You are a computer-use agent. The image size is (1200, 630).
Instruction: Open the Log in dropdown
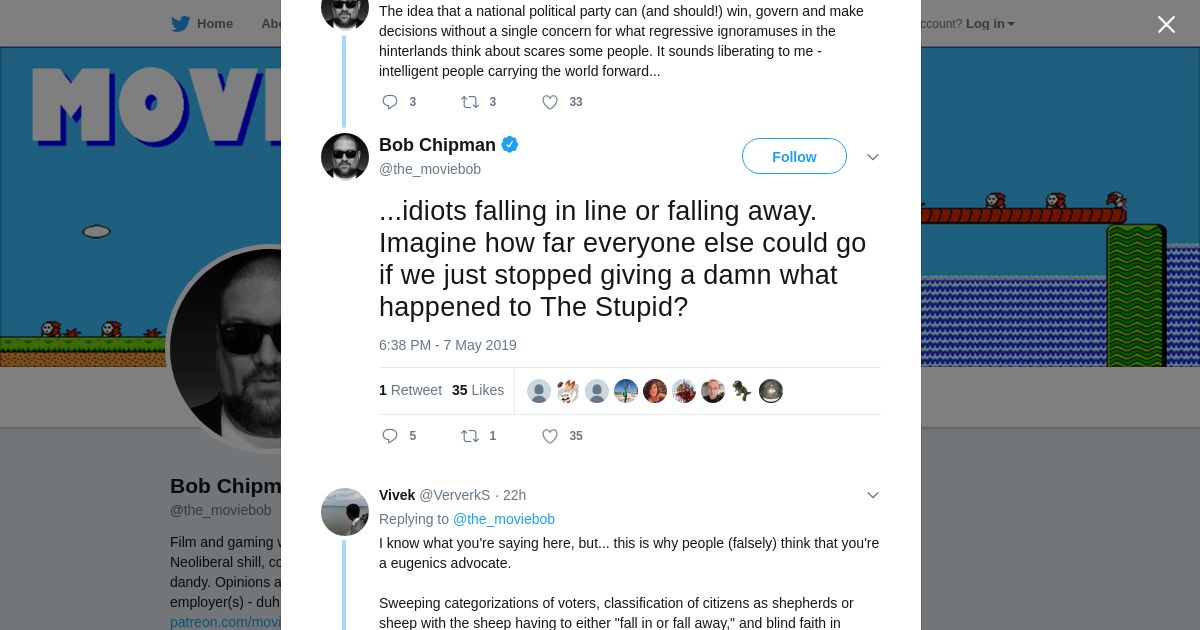pyautogui.click(x=989, y=24)
